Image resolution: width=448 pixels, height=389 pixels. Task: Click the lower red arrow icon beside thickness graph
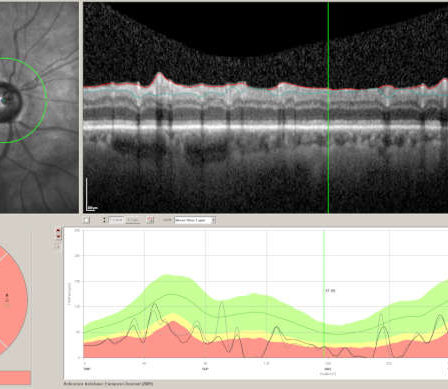[58, 237]
